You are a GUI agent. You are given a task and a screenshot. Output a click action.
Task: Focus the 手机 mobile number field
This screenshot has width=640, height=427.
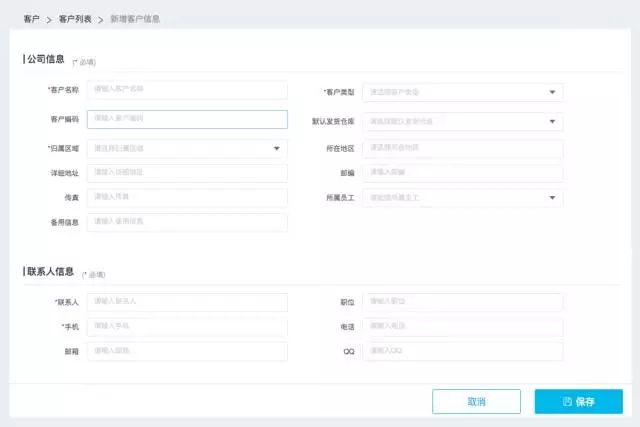187,326
